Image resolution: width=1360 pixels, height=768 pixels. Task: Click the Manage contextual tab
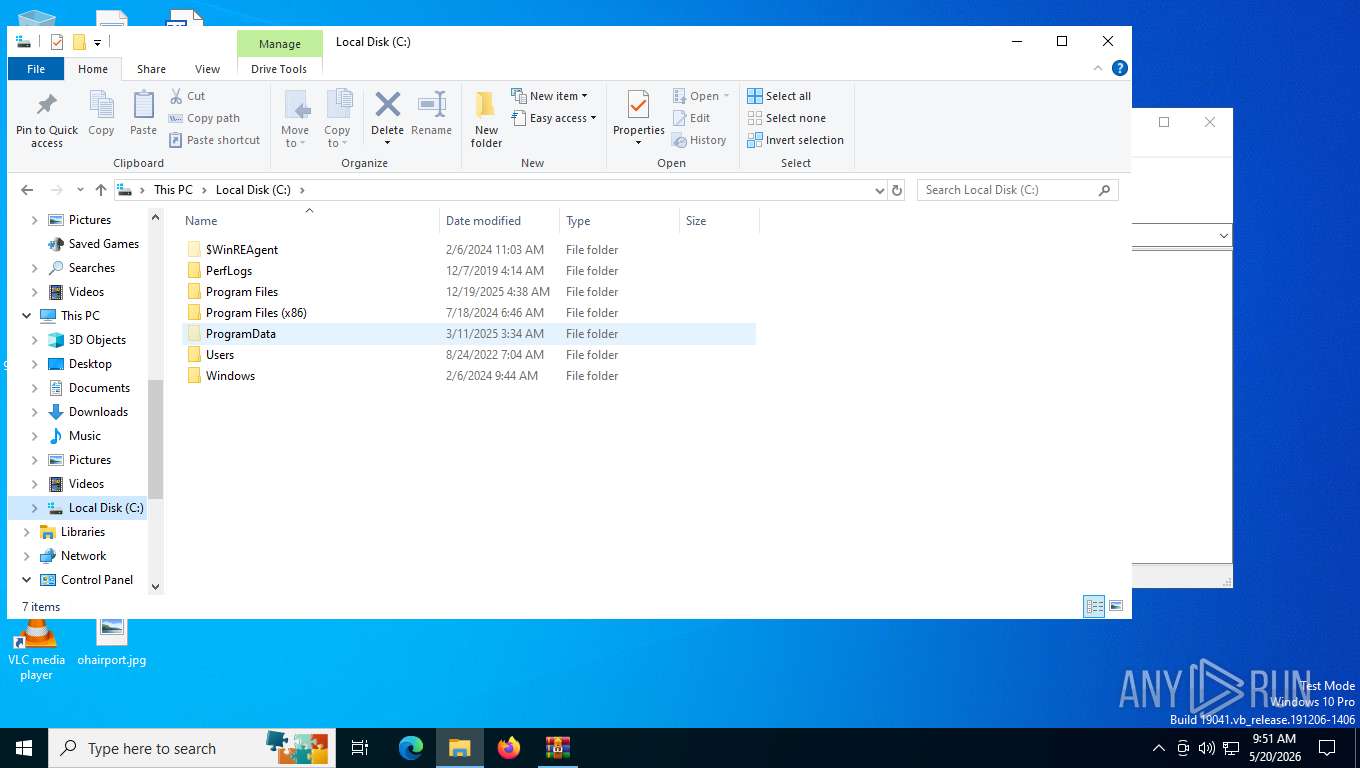pyautogui.click(x=280, y=44)
